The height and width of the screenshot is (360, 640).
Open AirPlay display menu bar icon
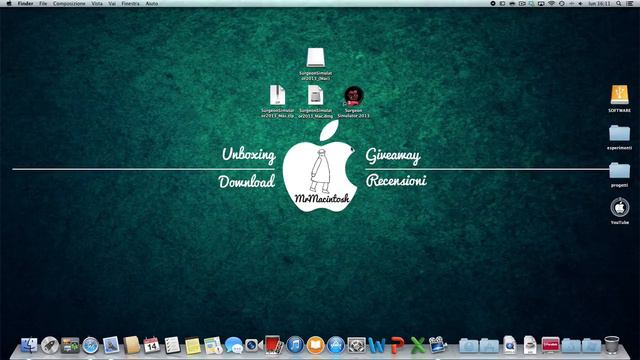(x=541, y=3)
